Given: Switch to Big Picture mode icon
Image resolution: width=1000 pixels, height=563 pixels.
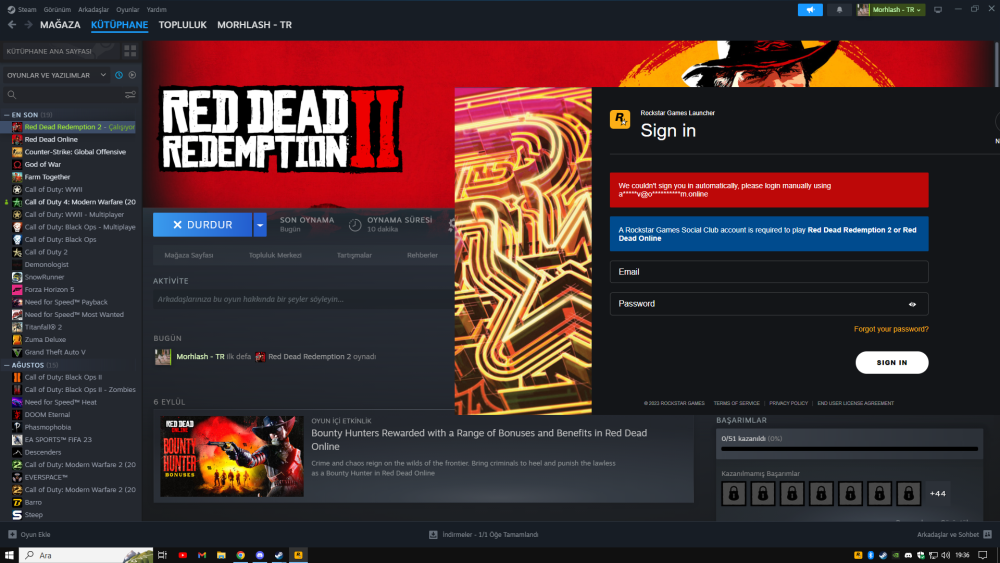Looking at the screenshot, I should (x=937, y=10).
